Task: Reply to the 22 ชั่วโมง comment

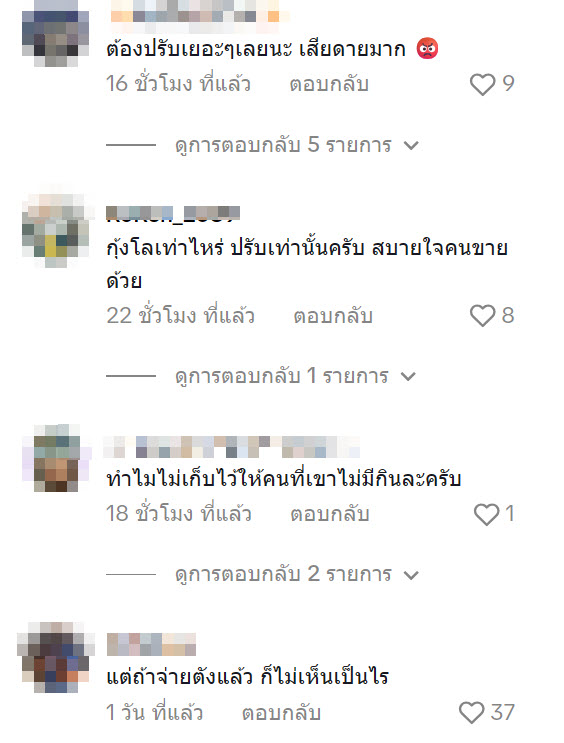Action: pyautogui.click(x=333, y=316)
